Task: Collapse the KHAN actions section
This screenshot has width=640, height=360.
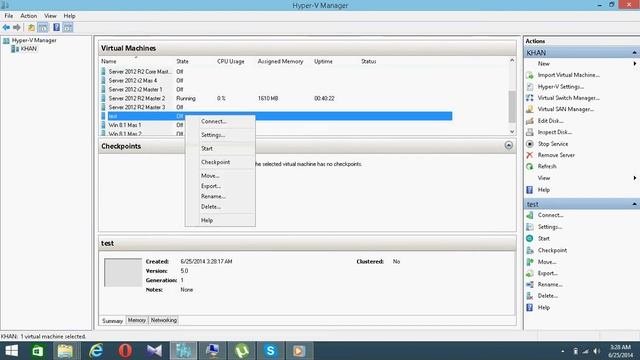Action: click(634, 53)
